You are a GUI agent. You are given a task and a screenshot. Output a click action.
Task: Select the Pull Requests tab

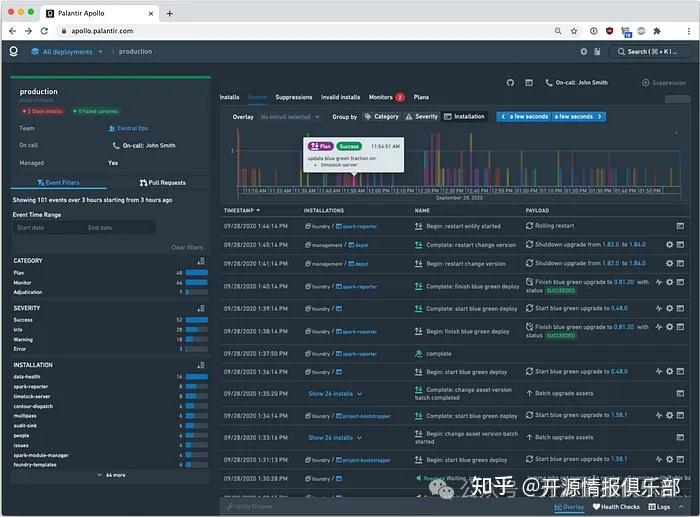click(162, 183)
